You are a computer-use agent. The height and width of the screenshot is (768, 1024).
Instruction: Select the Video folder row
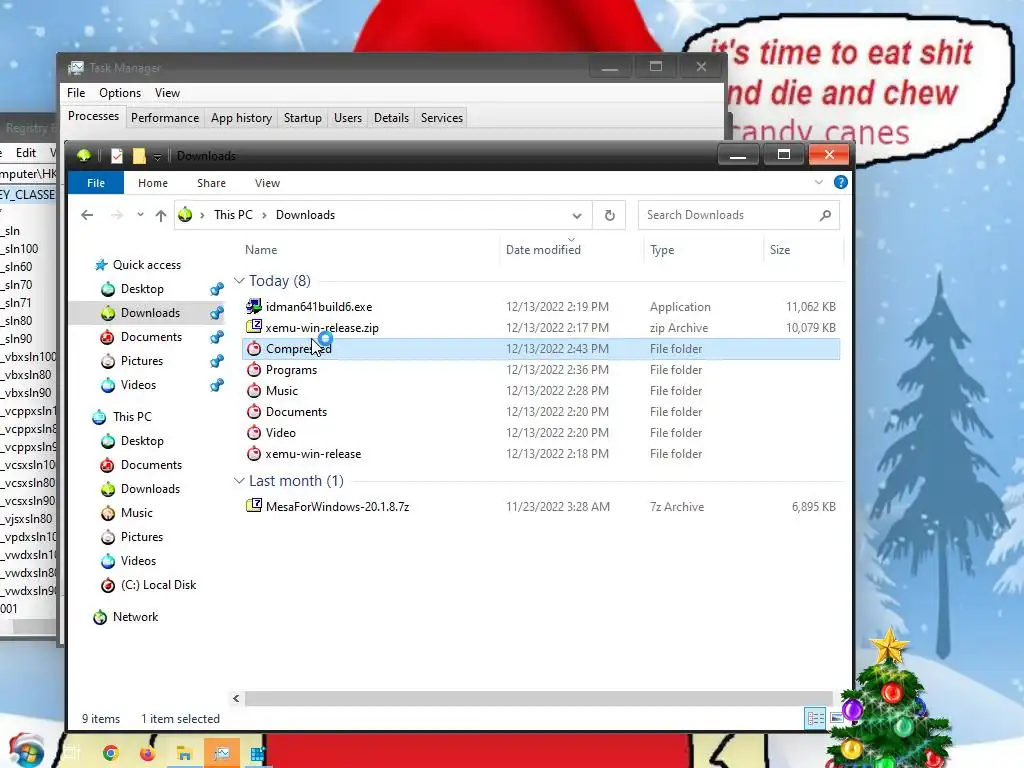[x=541, y=432]
